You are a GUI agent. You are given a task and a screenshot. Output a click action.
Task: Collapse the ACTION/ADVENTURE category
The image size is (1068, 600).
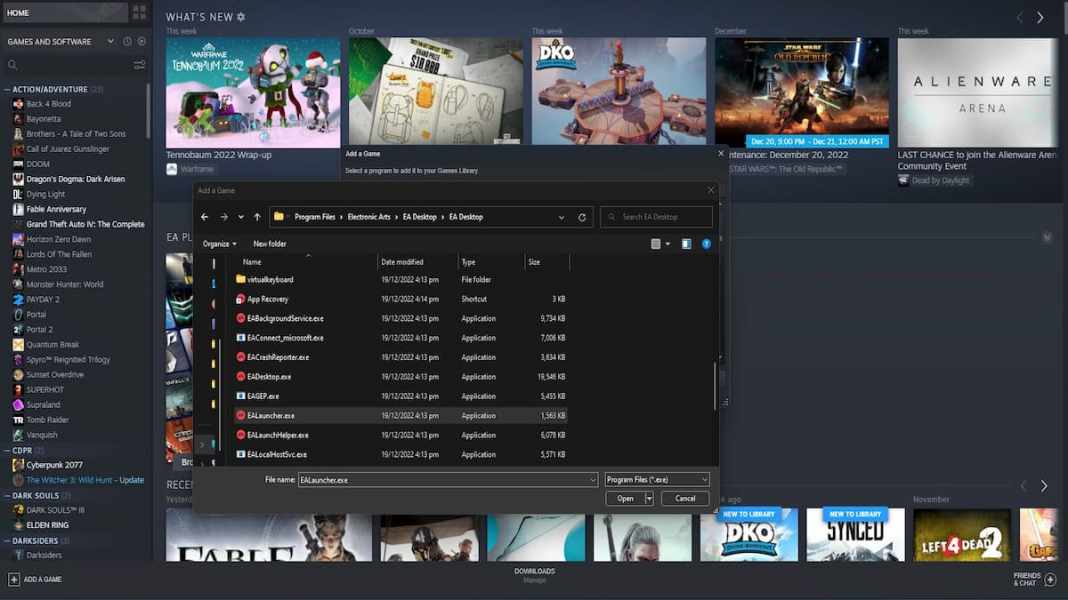(7, 88)
